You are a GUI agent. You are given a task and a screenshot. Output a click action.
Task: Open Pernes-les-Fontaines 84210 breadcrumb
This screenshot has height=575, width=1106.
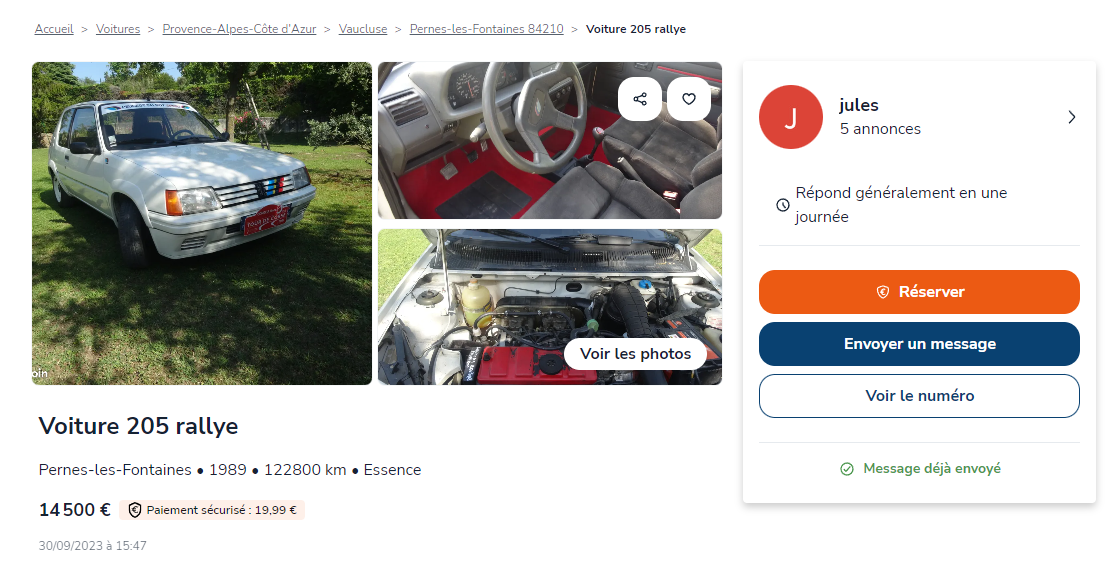pyautogui.click(x=487, y=29)
